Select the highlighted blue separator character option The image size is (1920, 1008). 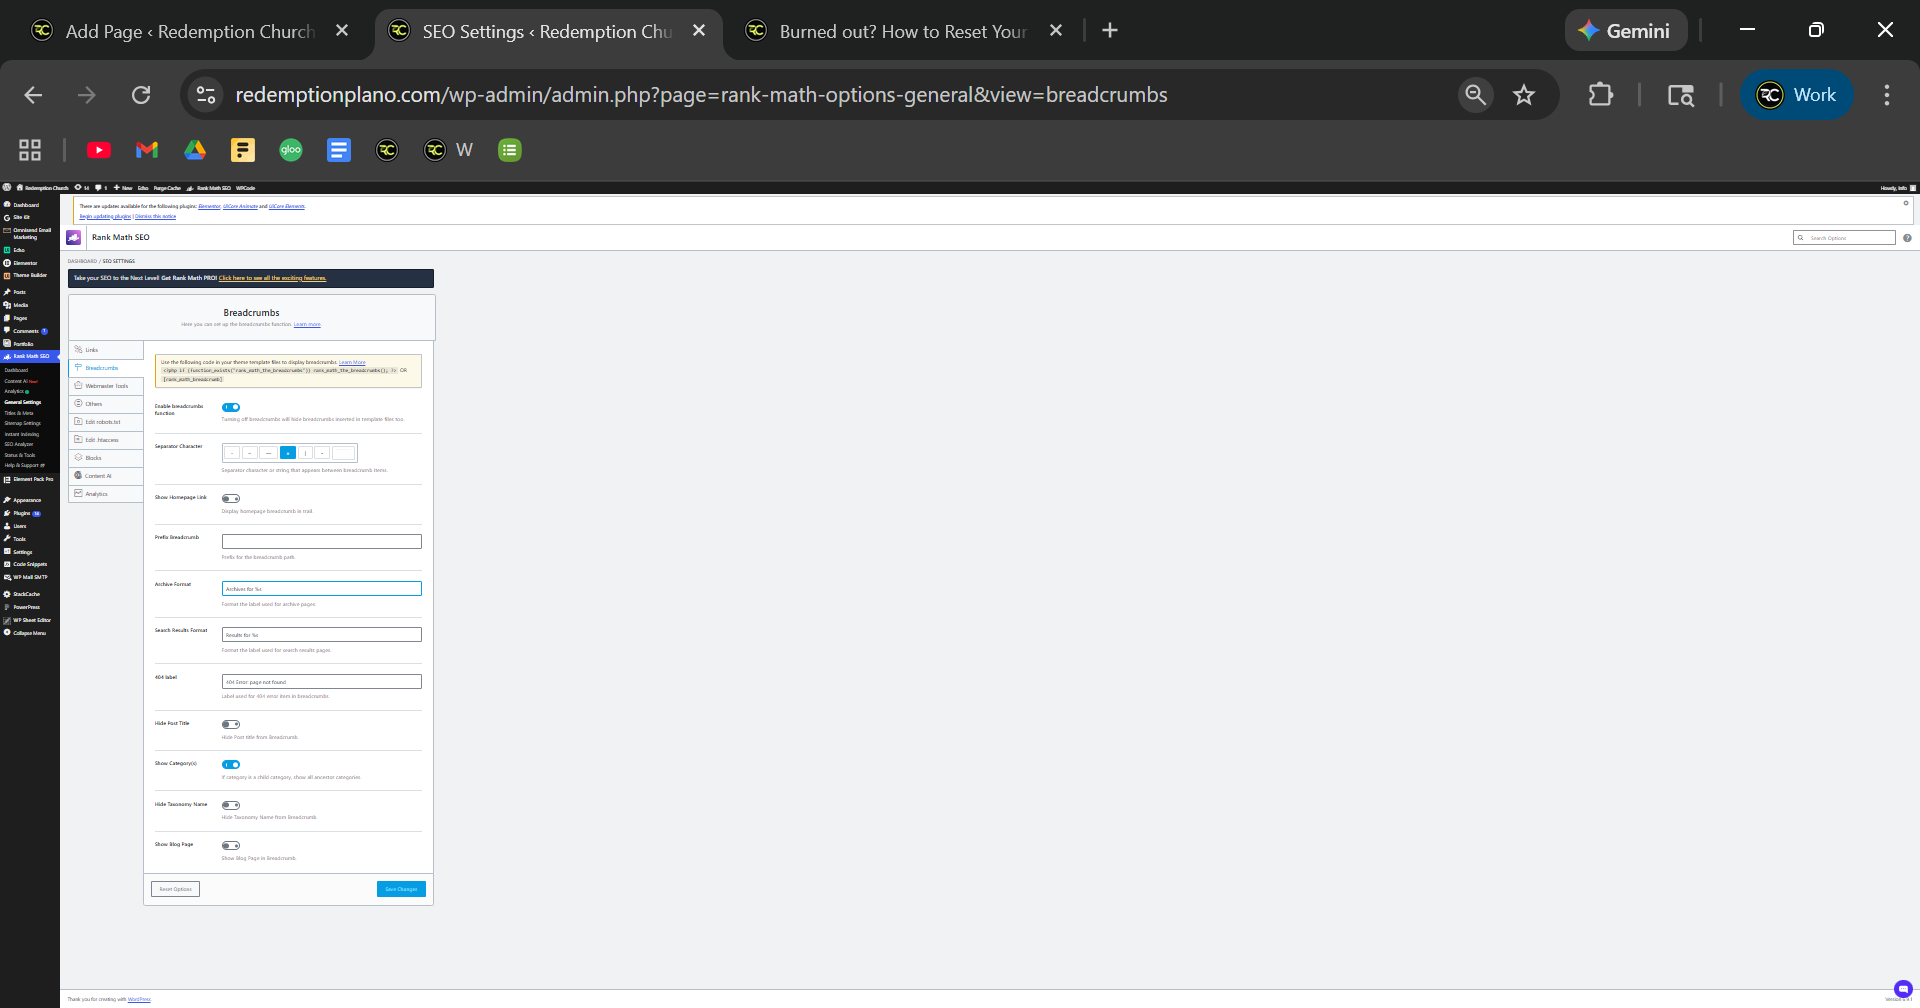click(x=288, y=453)
